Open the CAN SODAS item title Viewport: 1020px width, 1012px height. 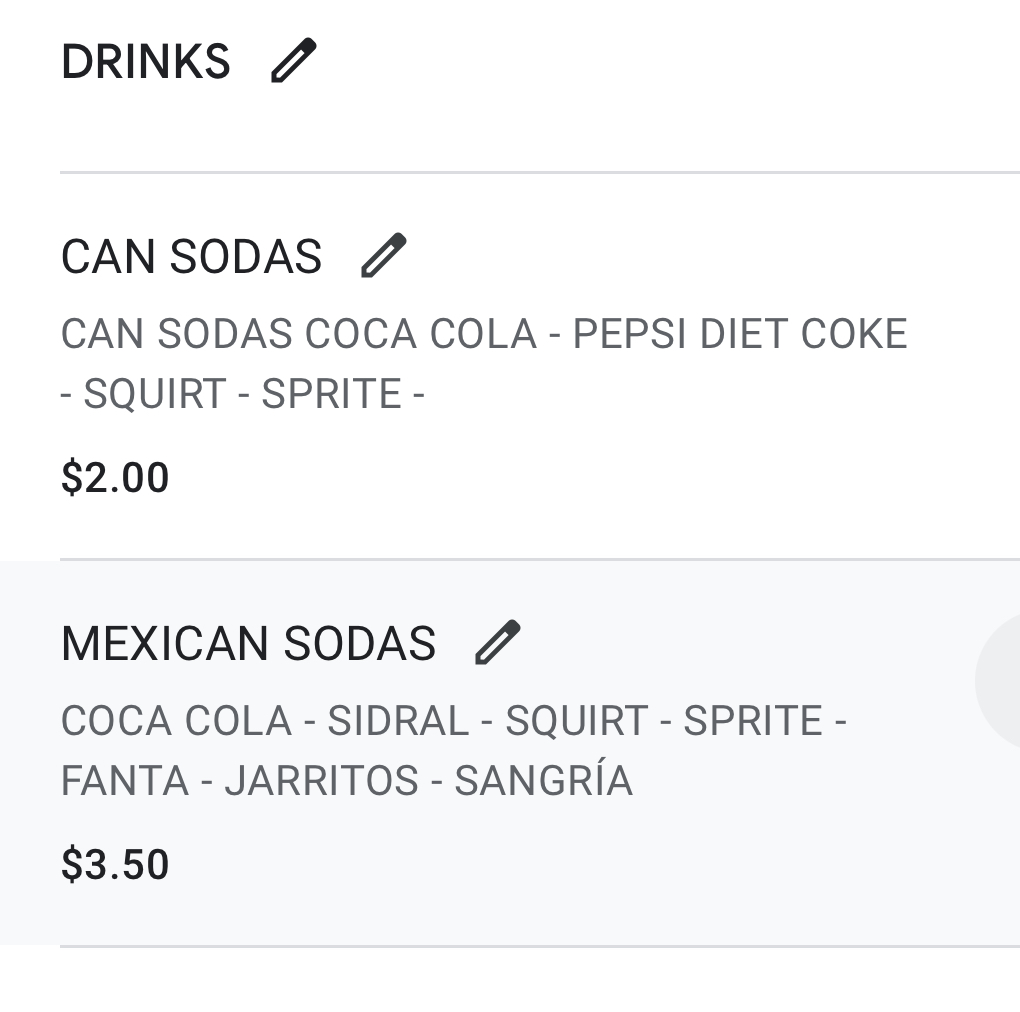(191, 257)
